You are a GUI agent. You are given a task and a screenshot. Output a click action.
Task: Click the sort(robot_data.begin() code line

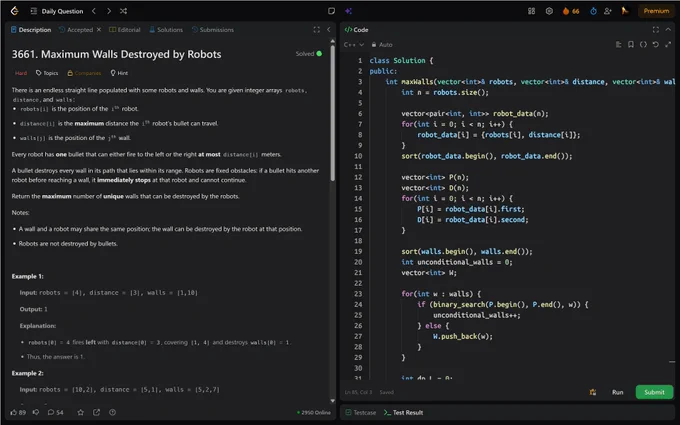click(487, 156)
